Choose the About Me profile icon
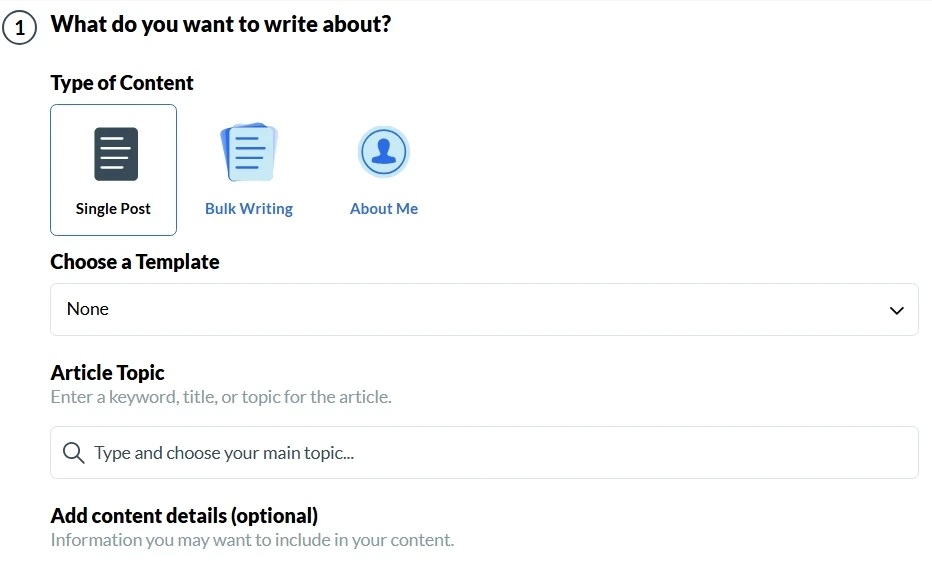 pyautogui.click(x=384, y=152)
